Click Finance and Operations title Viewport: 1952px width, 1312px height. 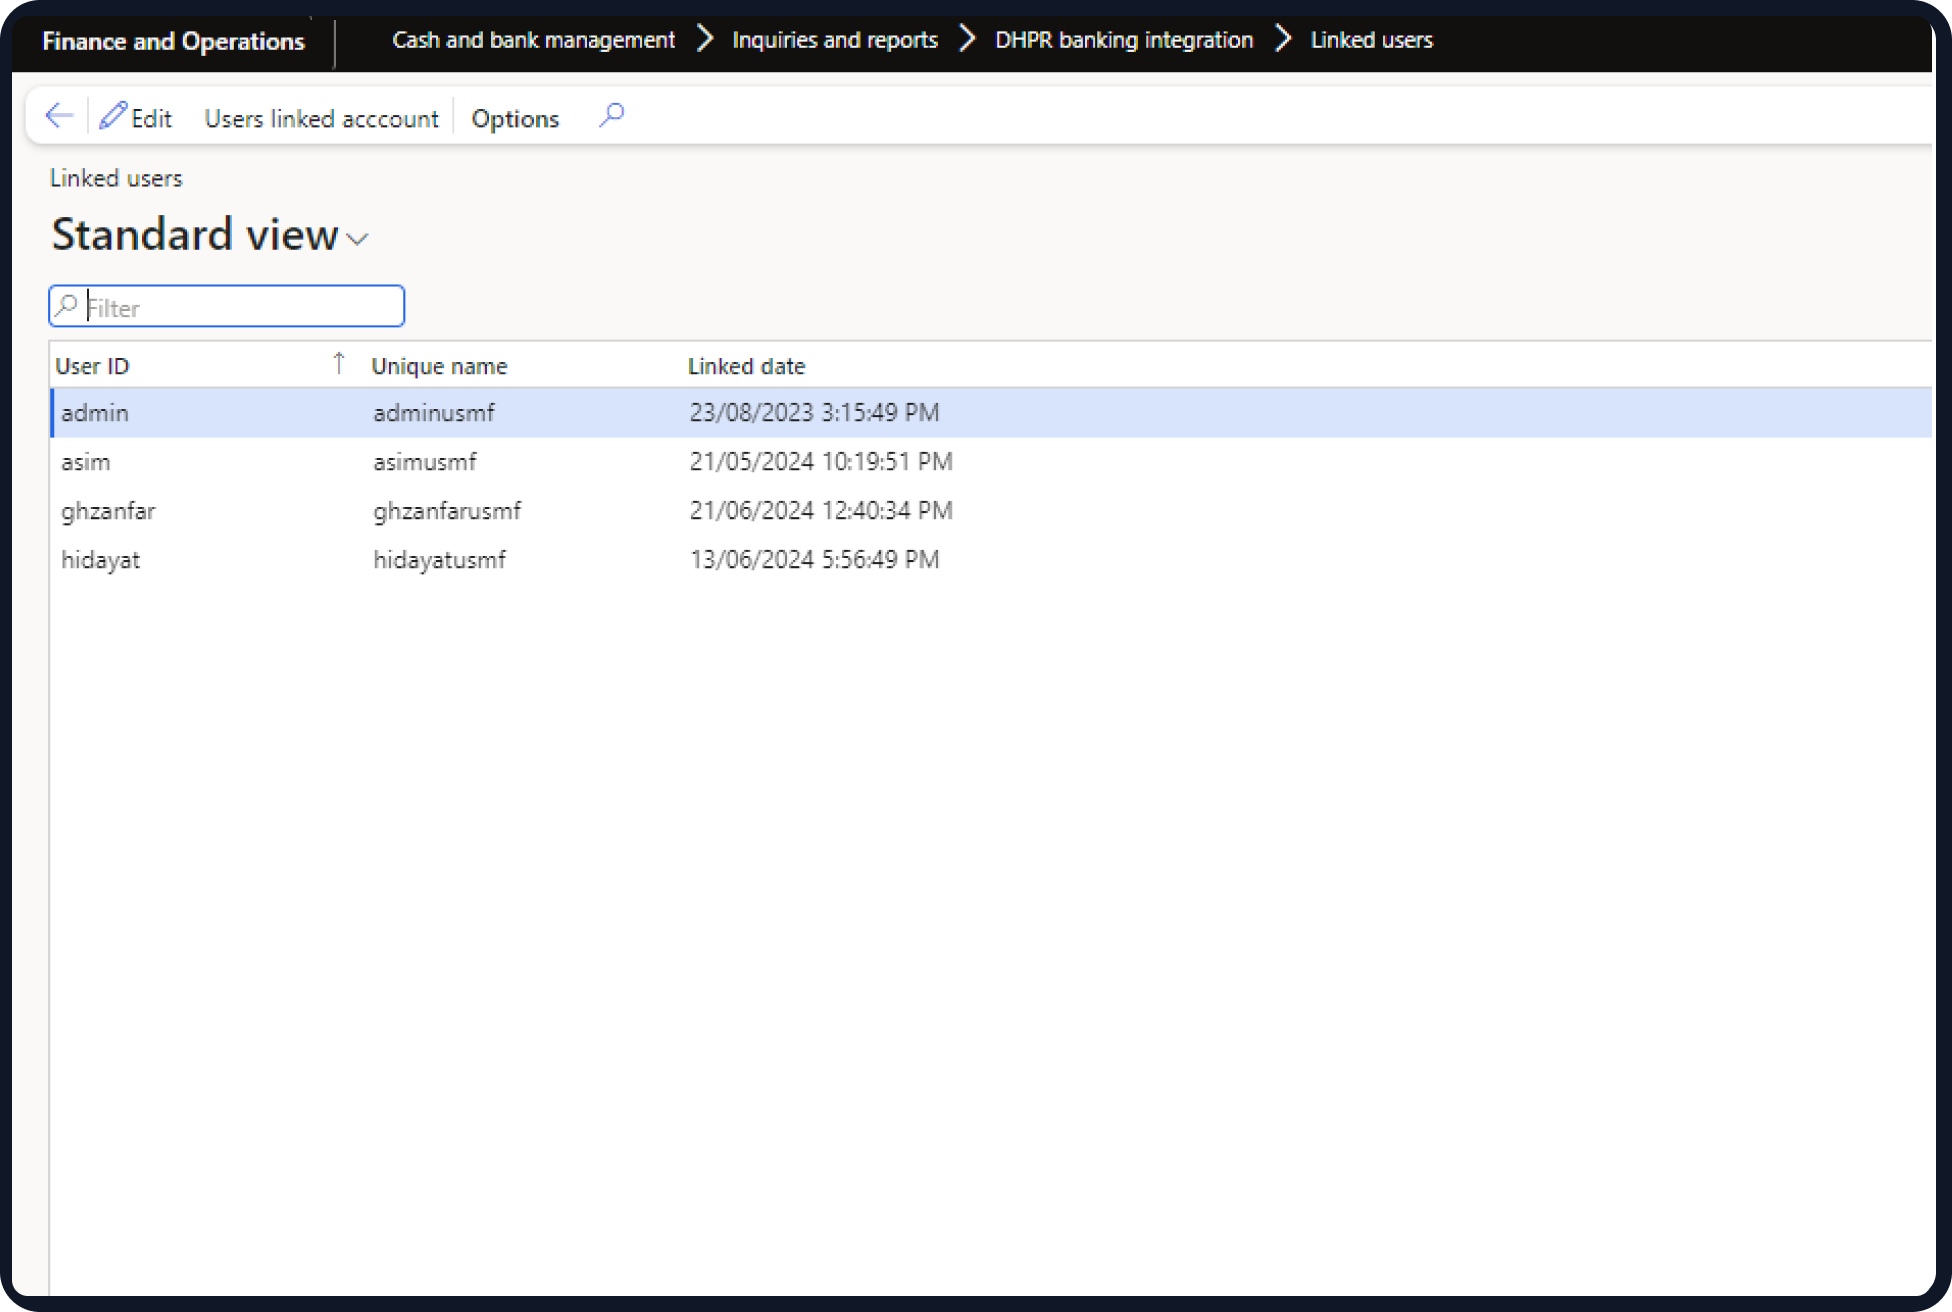coord(173,41)
